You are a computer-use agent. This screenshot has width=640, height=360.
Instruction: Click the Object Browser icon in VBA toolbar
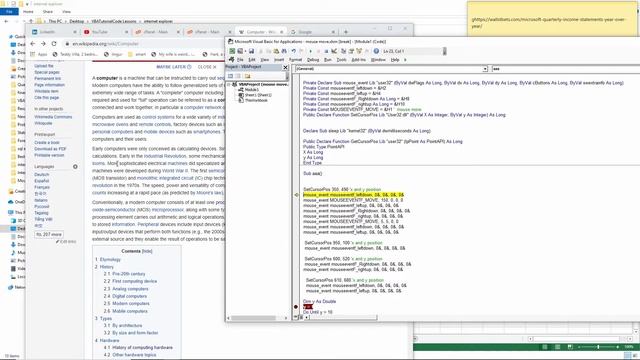tap(359, 51)
